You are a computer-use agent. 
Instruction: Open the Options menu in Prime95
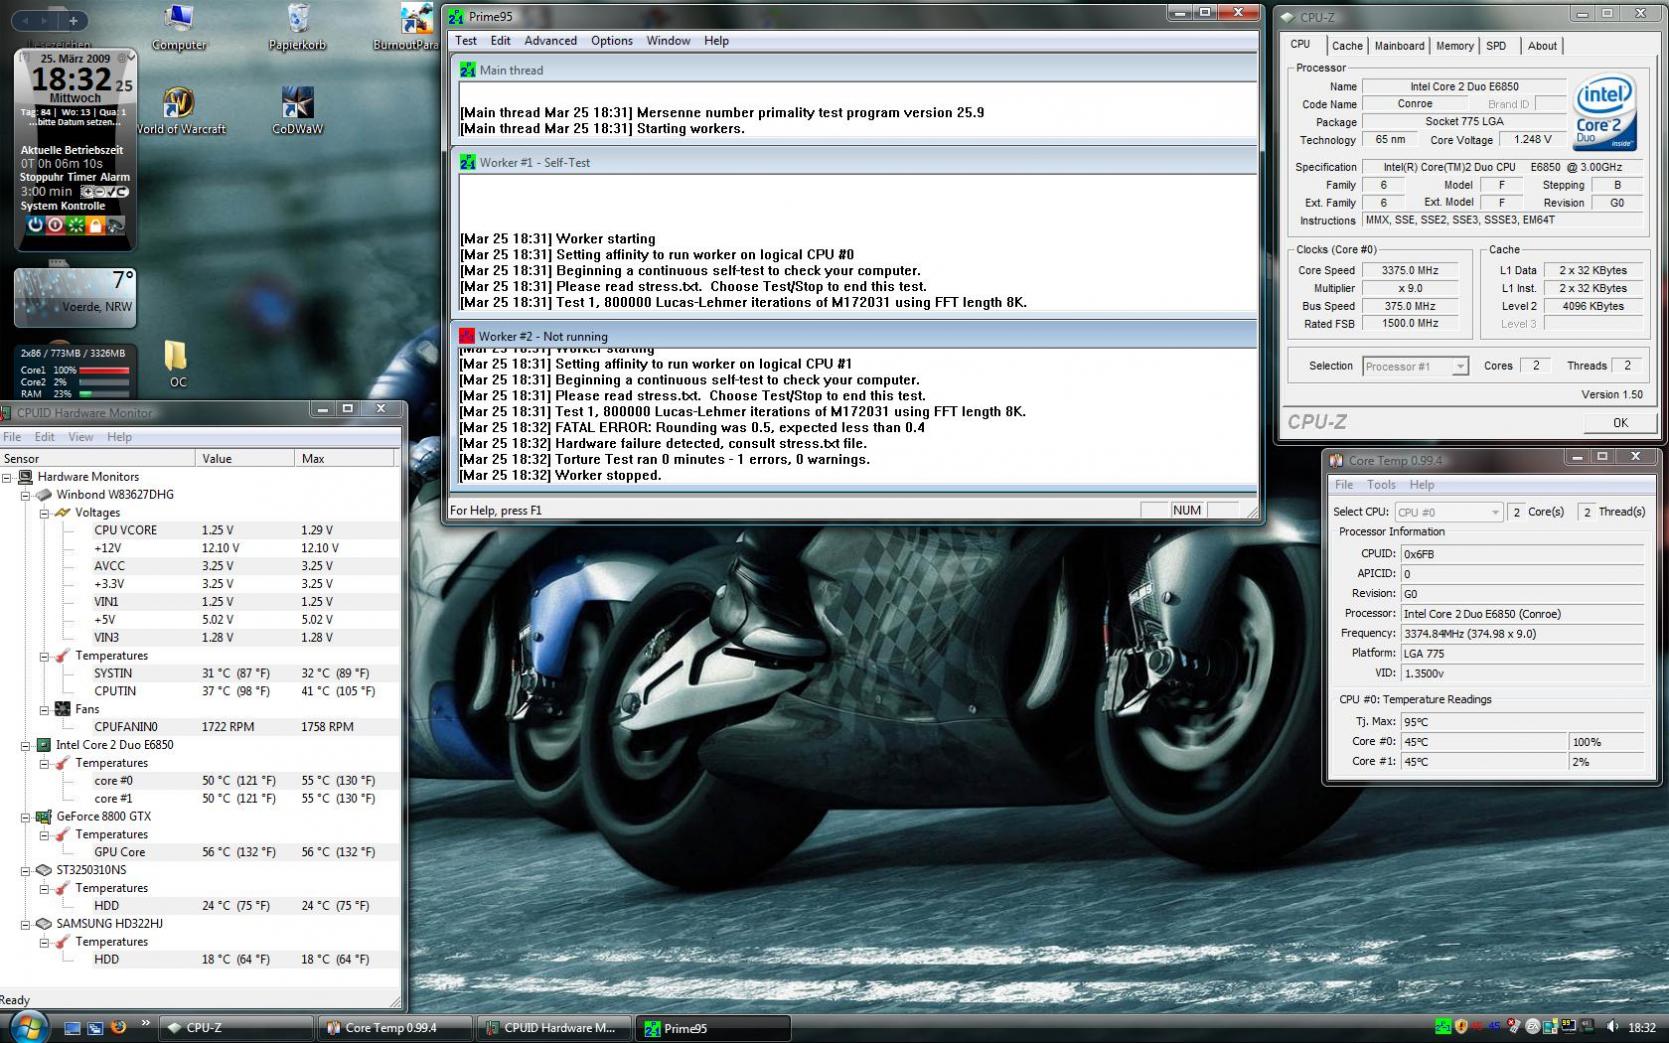click(x=611, y=41)
